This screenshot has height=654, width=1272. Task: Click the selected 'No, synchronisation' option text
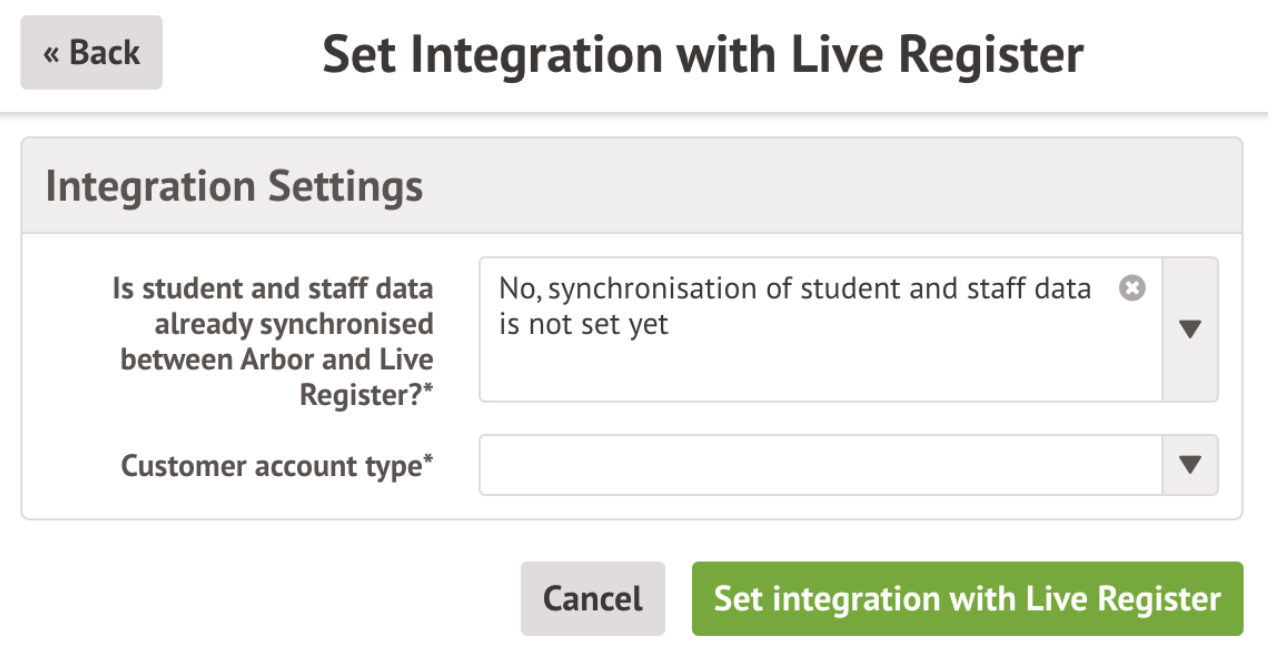(794, 289)
